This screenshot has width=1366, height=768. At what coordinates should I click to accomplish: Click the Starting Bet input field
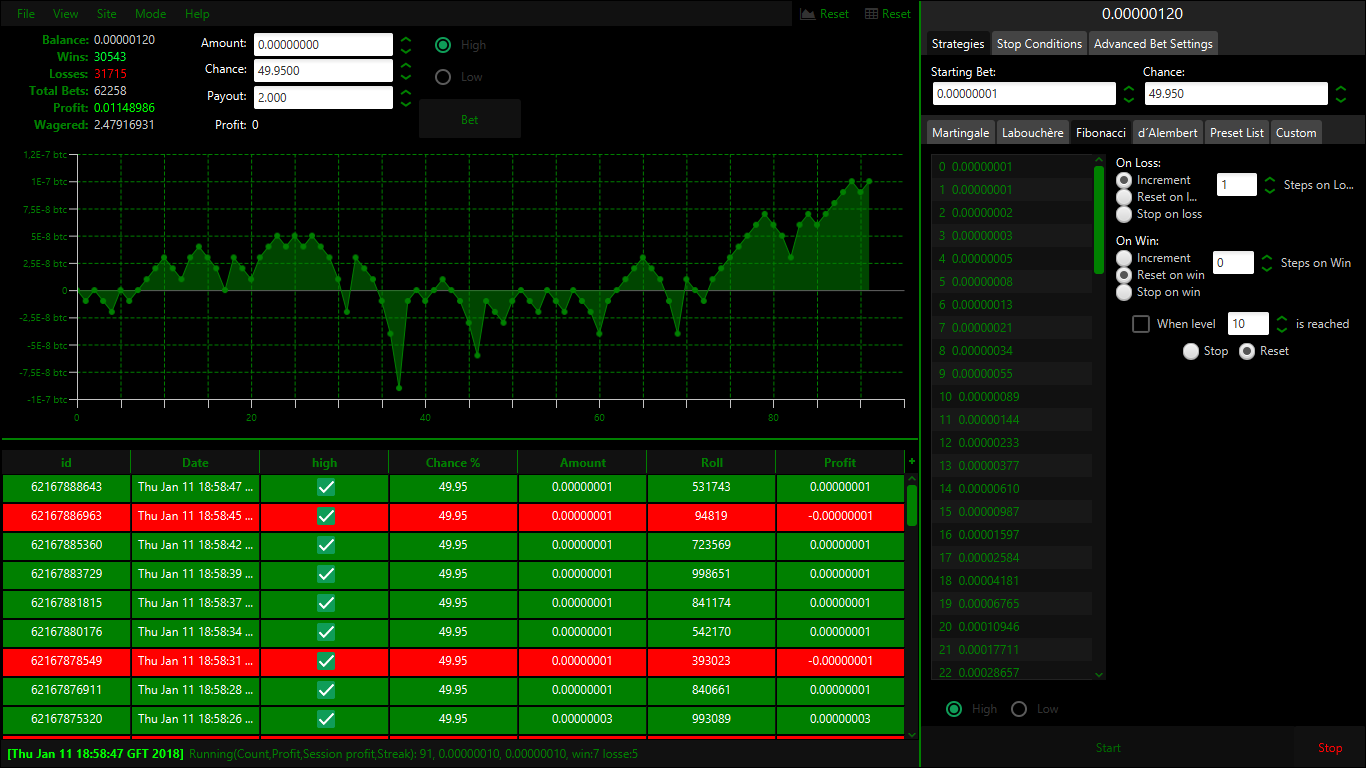click(x=1024, y=93)
